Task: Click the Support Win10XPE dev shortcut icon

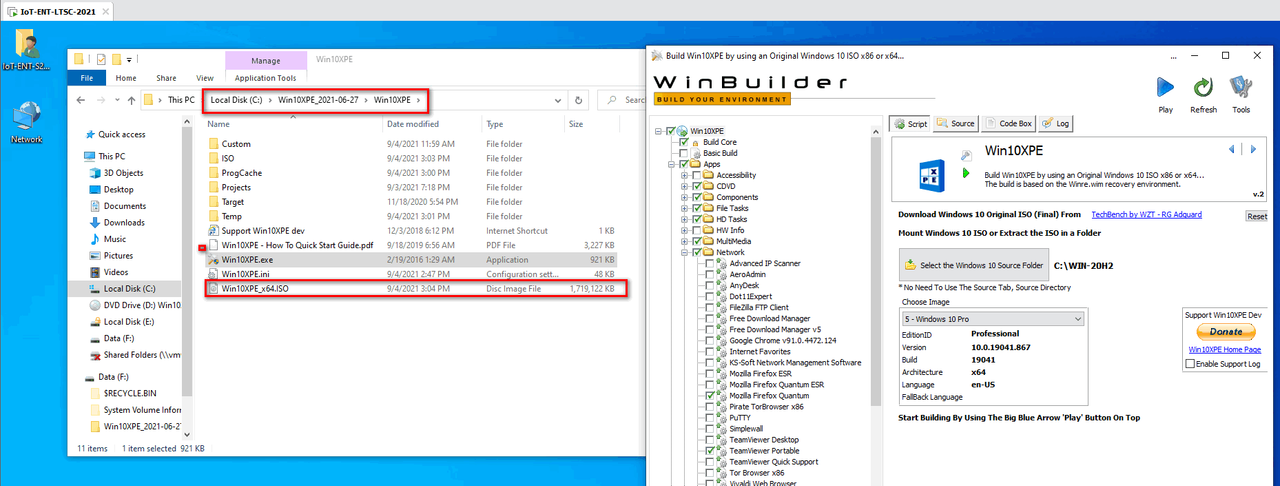Action: 213,230
